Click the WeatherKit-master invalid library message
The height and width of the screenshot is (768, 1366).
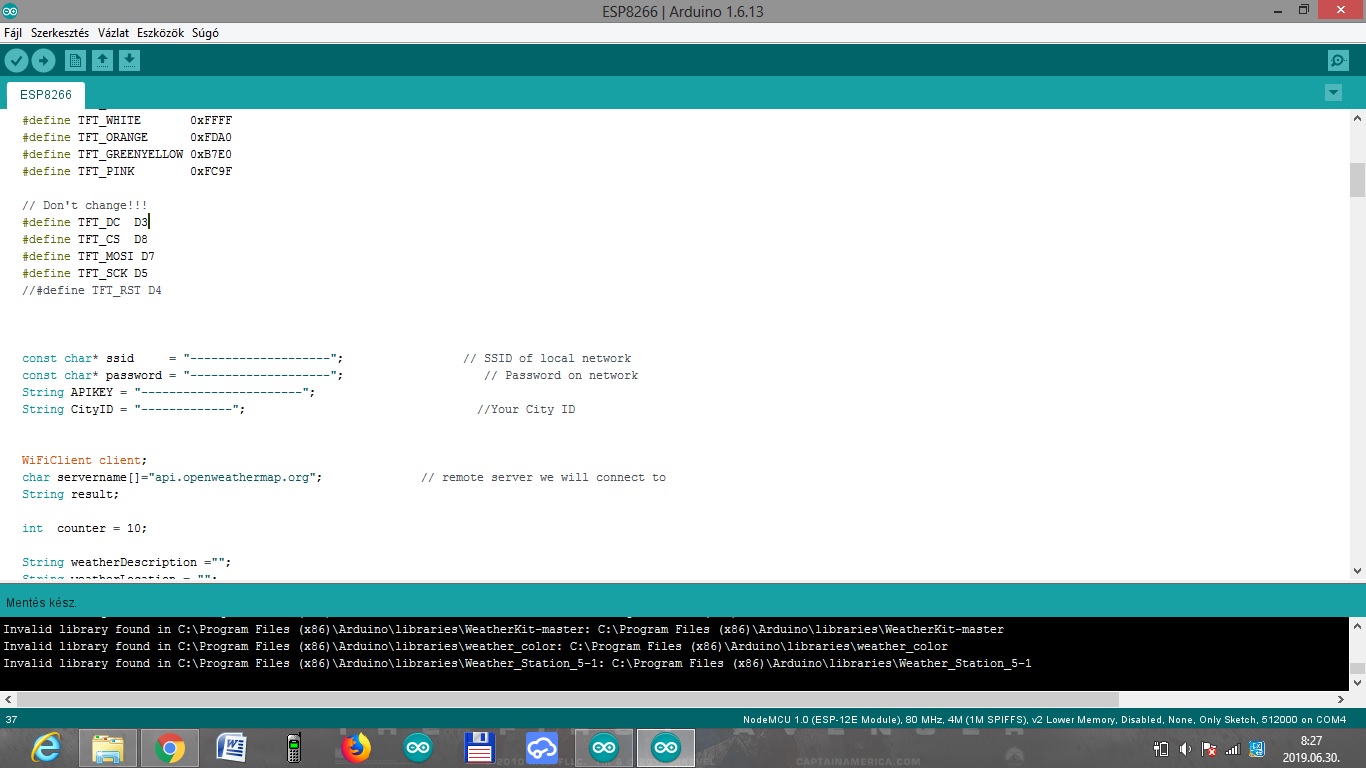503,629
